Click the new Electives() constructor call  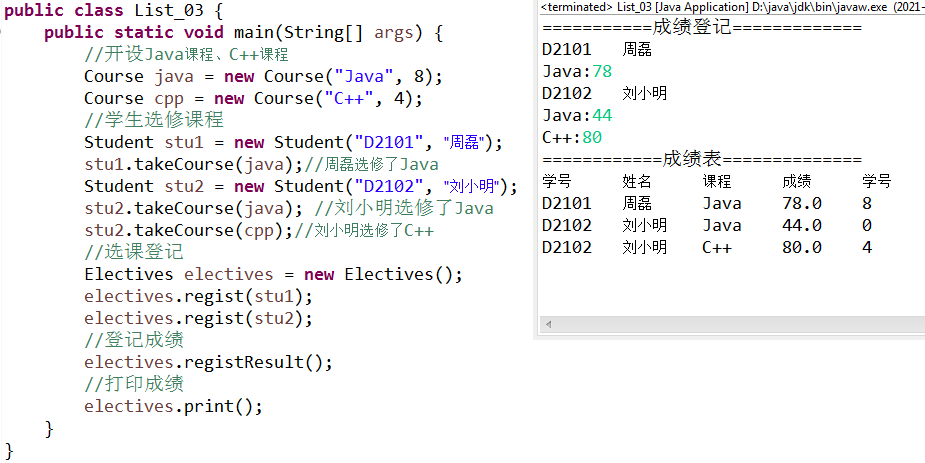point(381,275)
